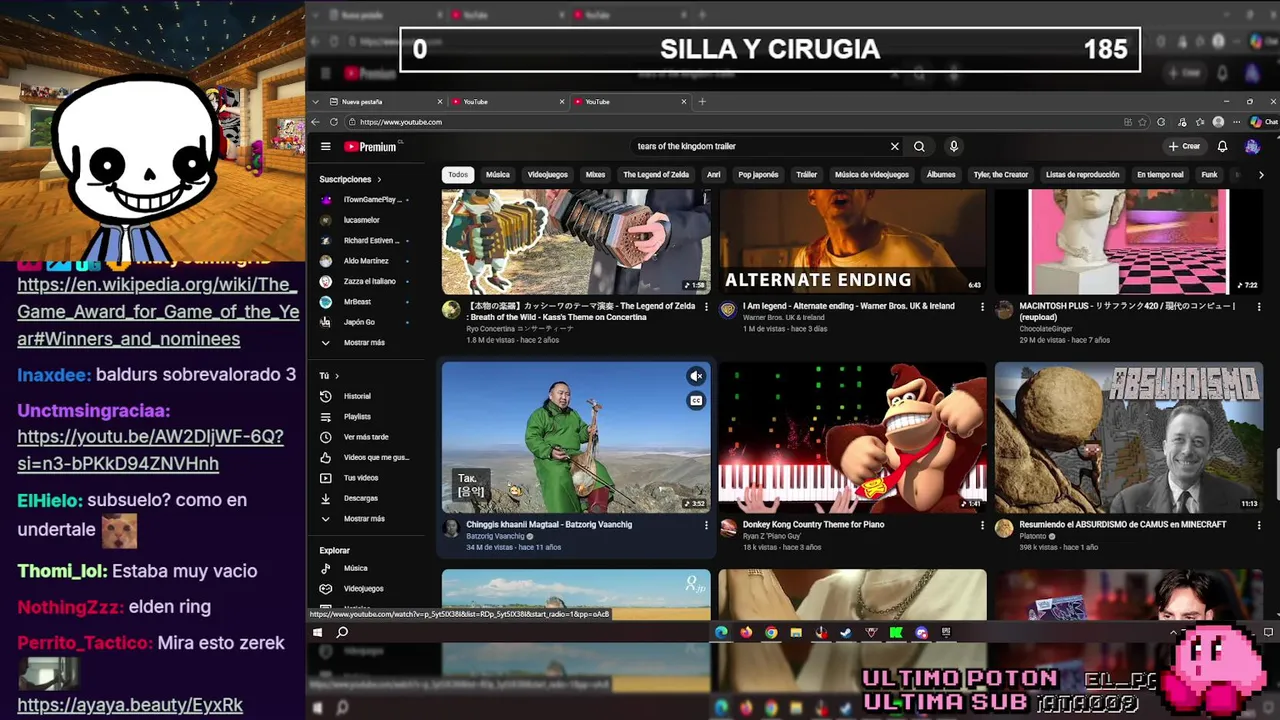1280x720 pixels.
Task: Open MACINTOSH PLUS video thumbnail
Action: click(1129, 241)
